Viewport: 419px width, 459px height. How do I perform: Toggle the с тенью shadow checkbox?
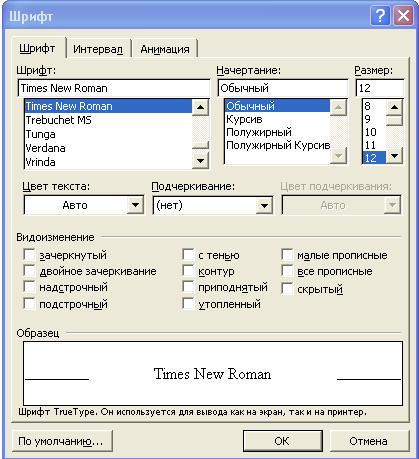188,255
